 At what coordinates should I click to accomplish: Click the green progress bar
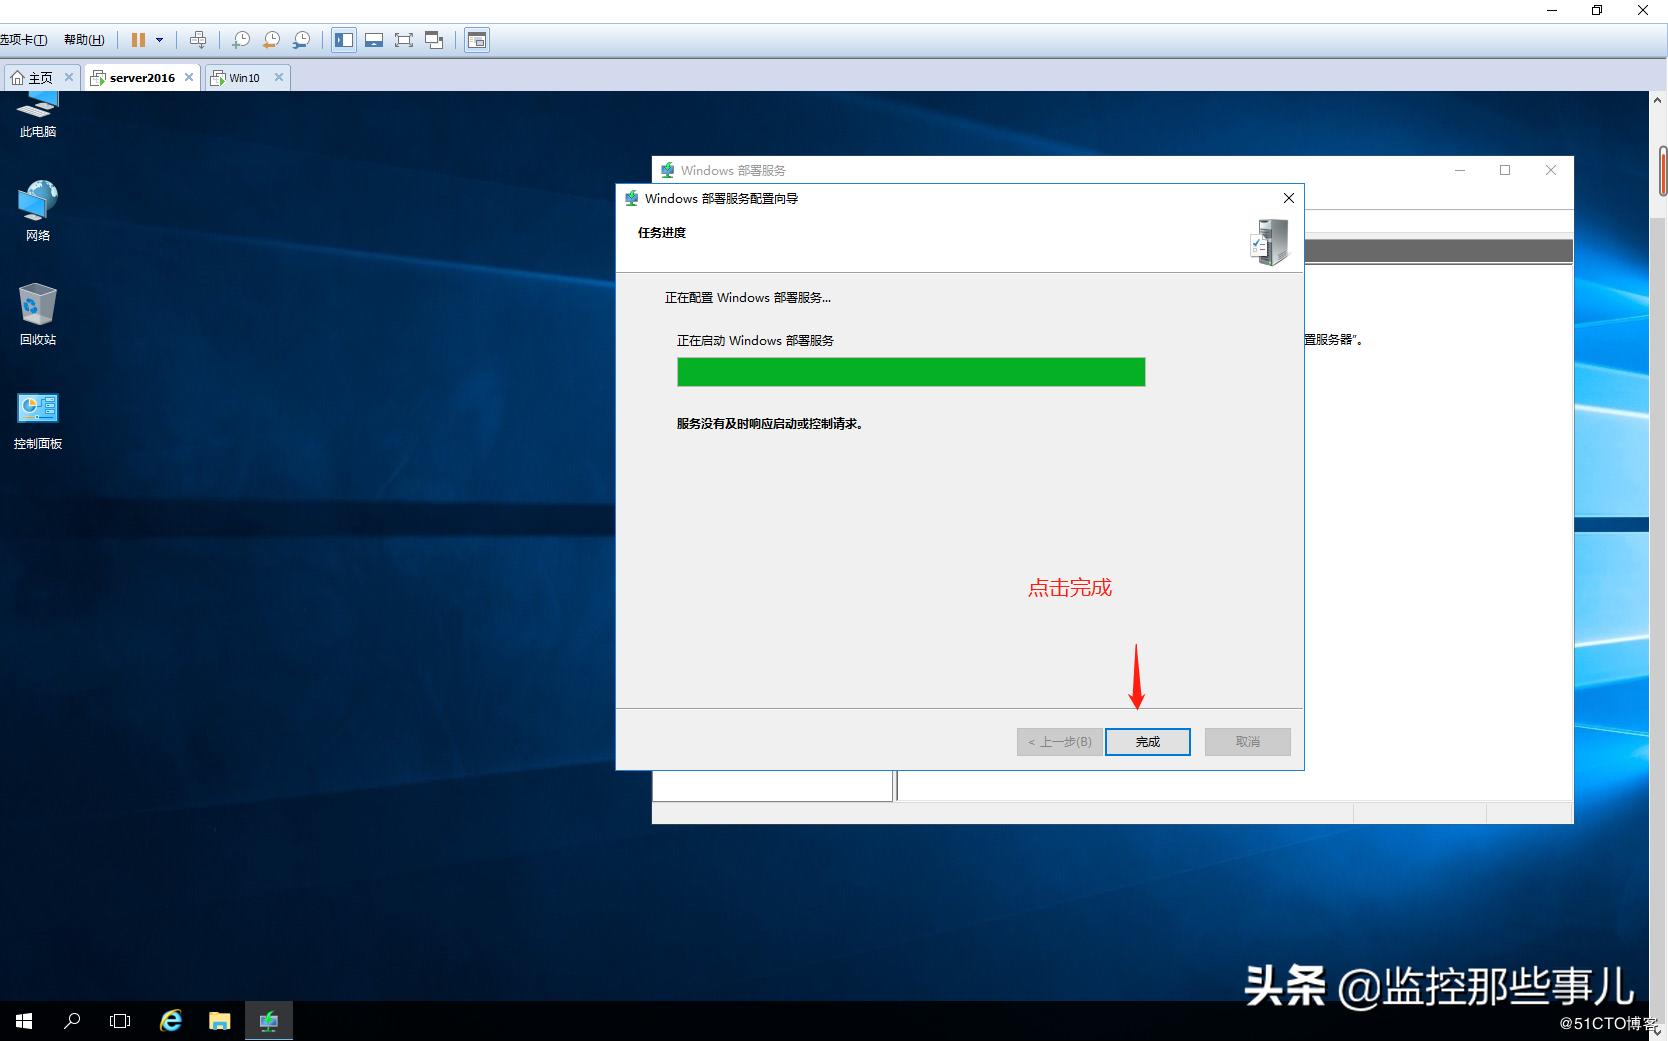pos(909,371)
